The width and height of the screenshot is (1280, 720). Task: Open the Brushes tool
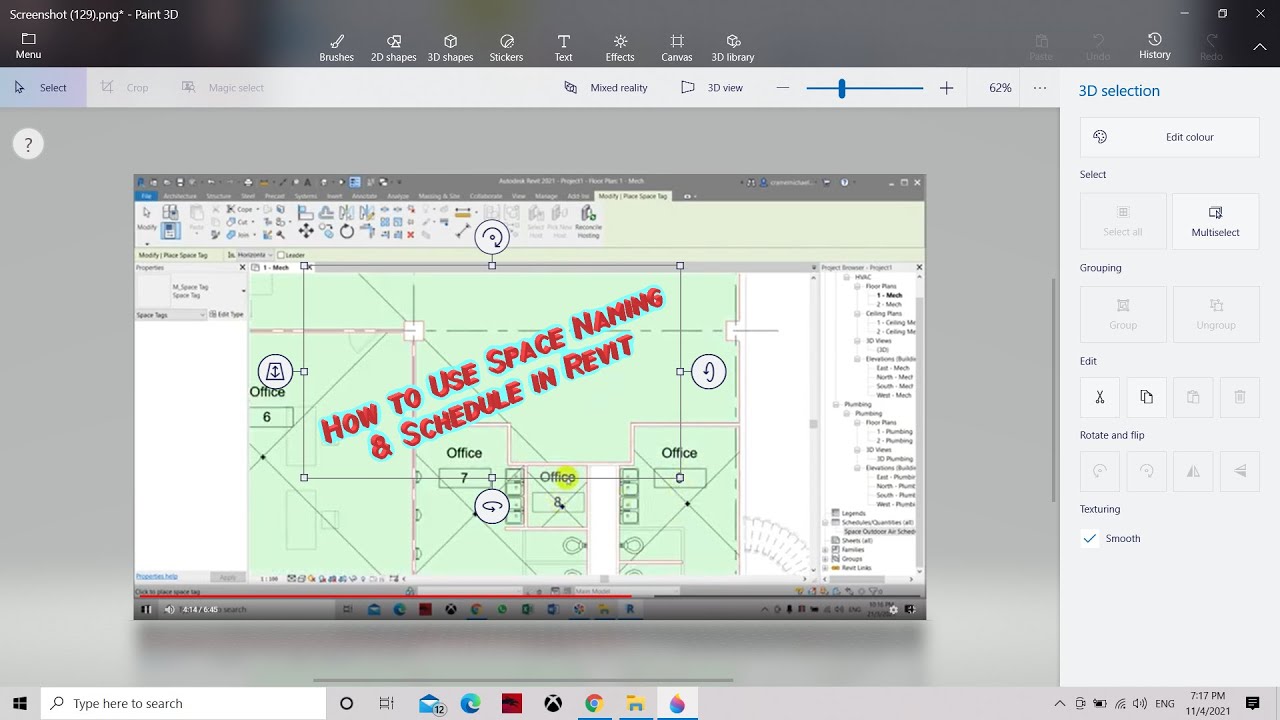point(336,48)
